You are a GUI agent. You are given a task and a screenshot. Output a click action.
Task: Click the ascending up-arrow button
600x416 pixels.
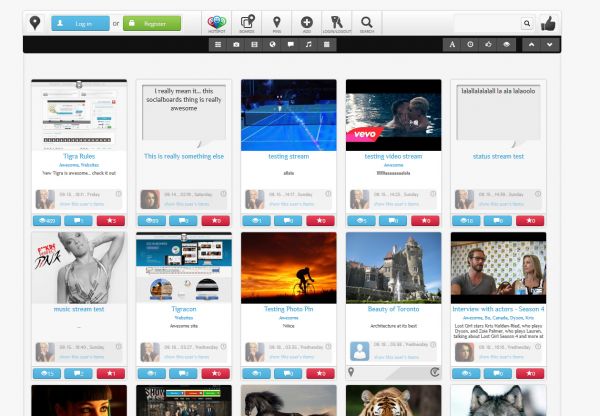pyautogui.click(x=532, y=44)
